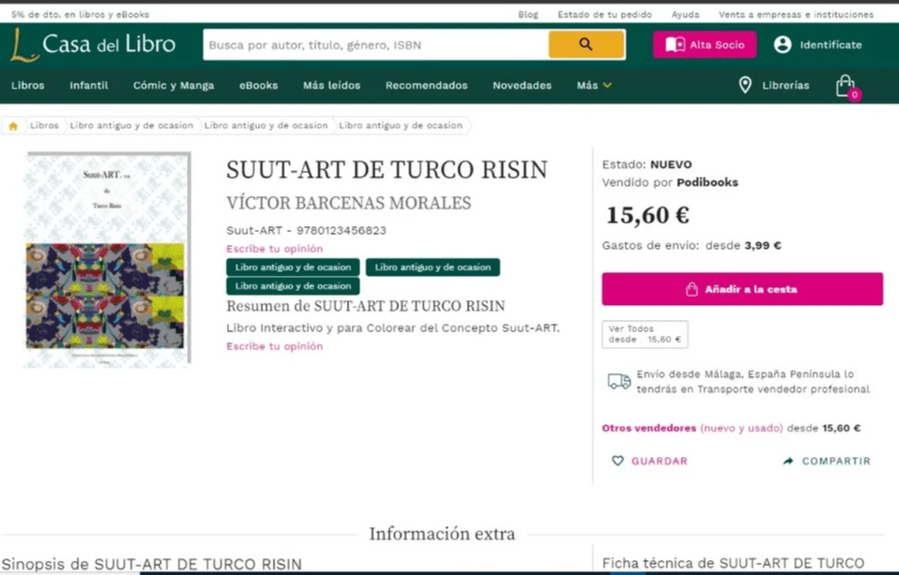Expand the Más menu chevron
The image size is (899, 575).
pyautogui.click(x=607, y=85)
